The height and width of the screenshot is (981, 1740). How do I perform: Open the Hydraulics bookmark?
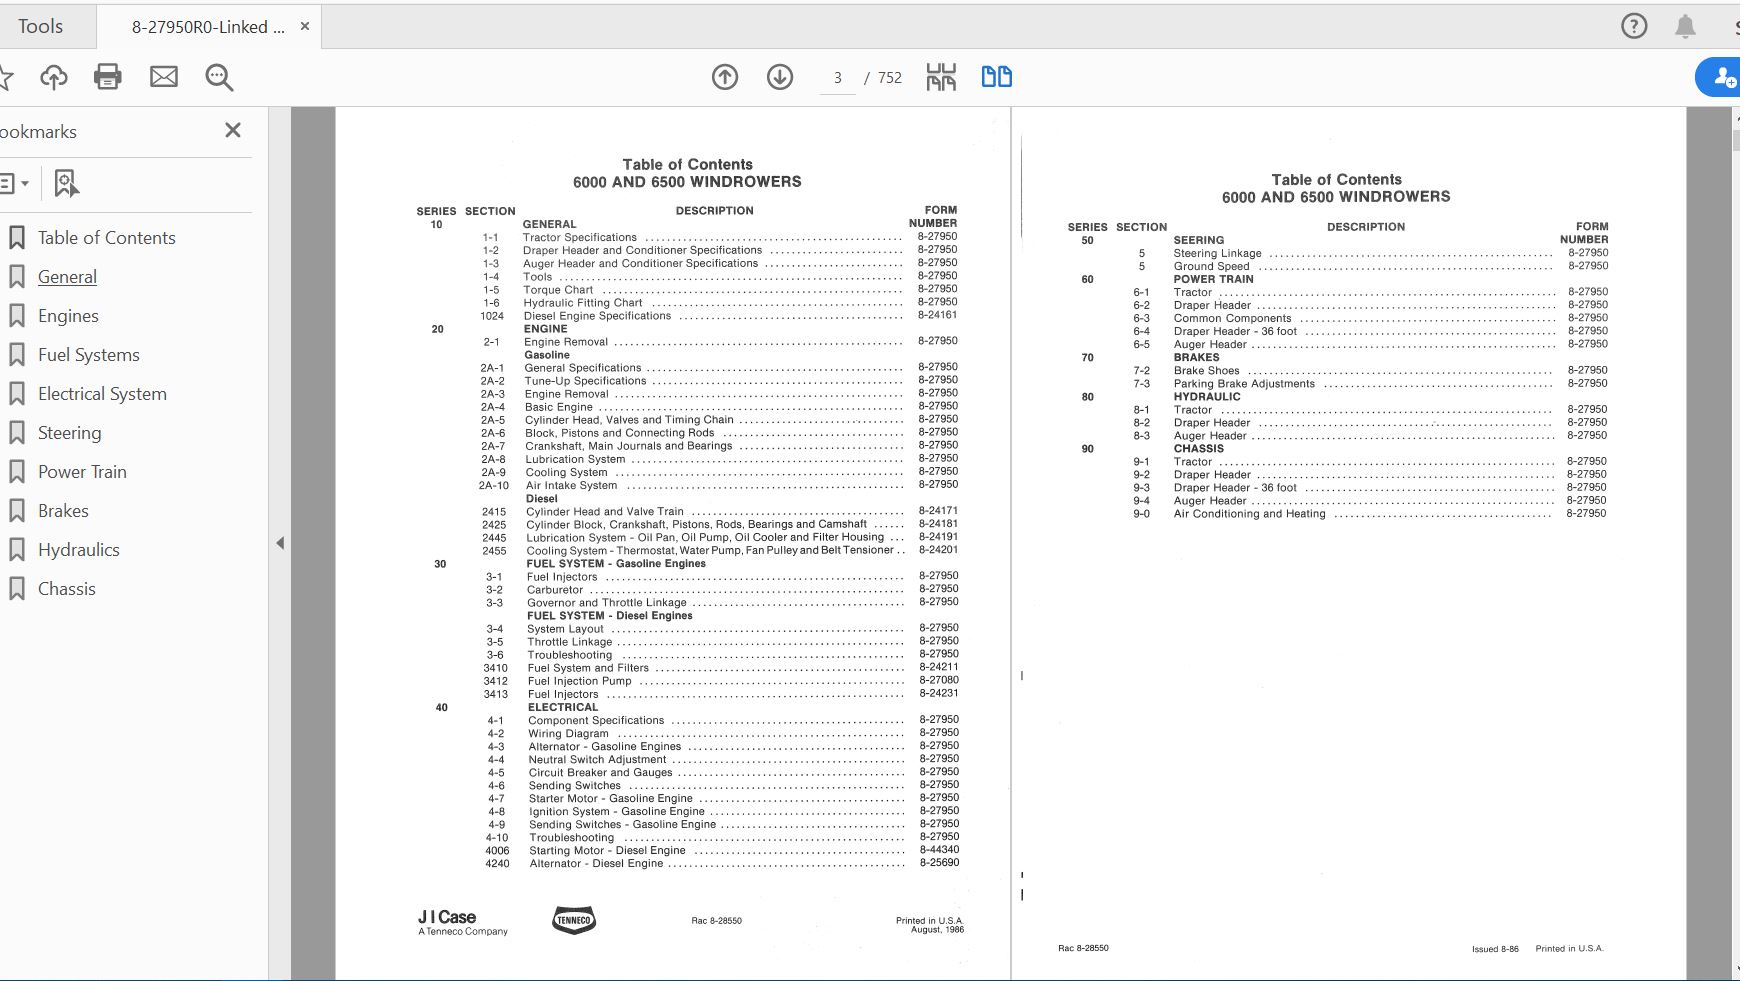(x=78, y=550)
